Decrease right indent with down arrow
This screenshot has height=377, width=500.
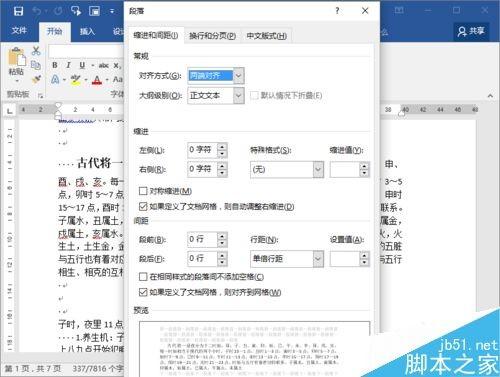point(222,173)
